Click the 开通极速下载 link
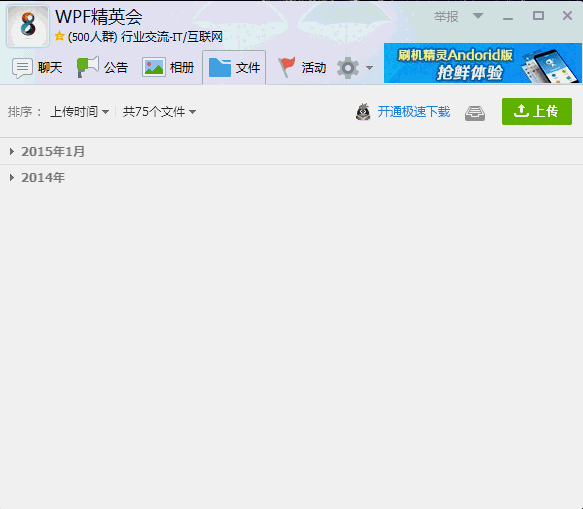This screenshot has height=509, width=583. point(414,112)
